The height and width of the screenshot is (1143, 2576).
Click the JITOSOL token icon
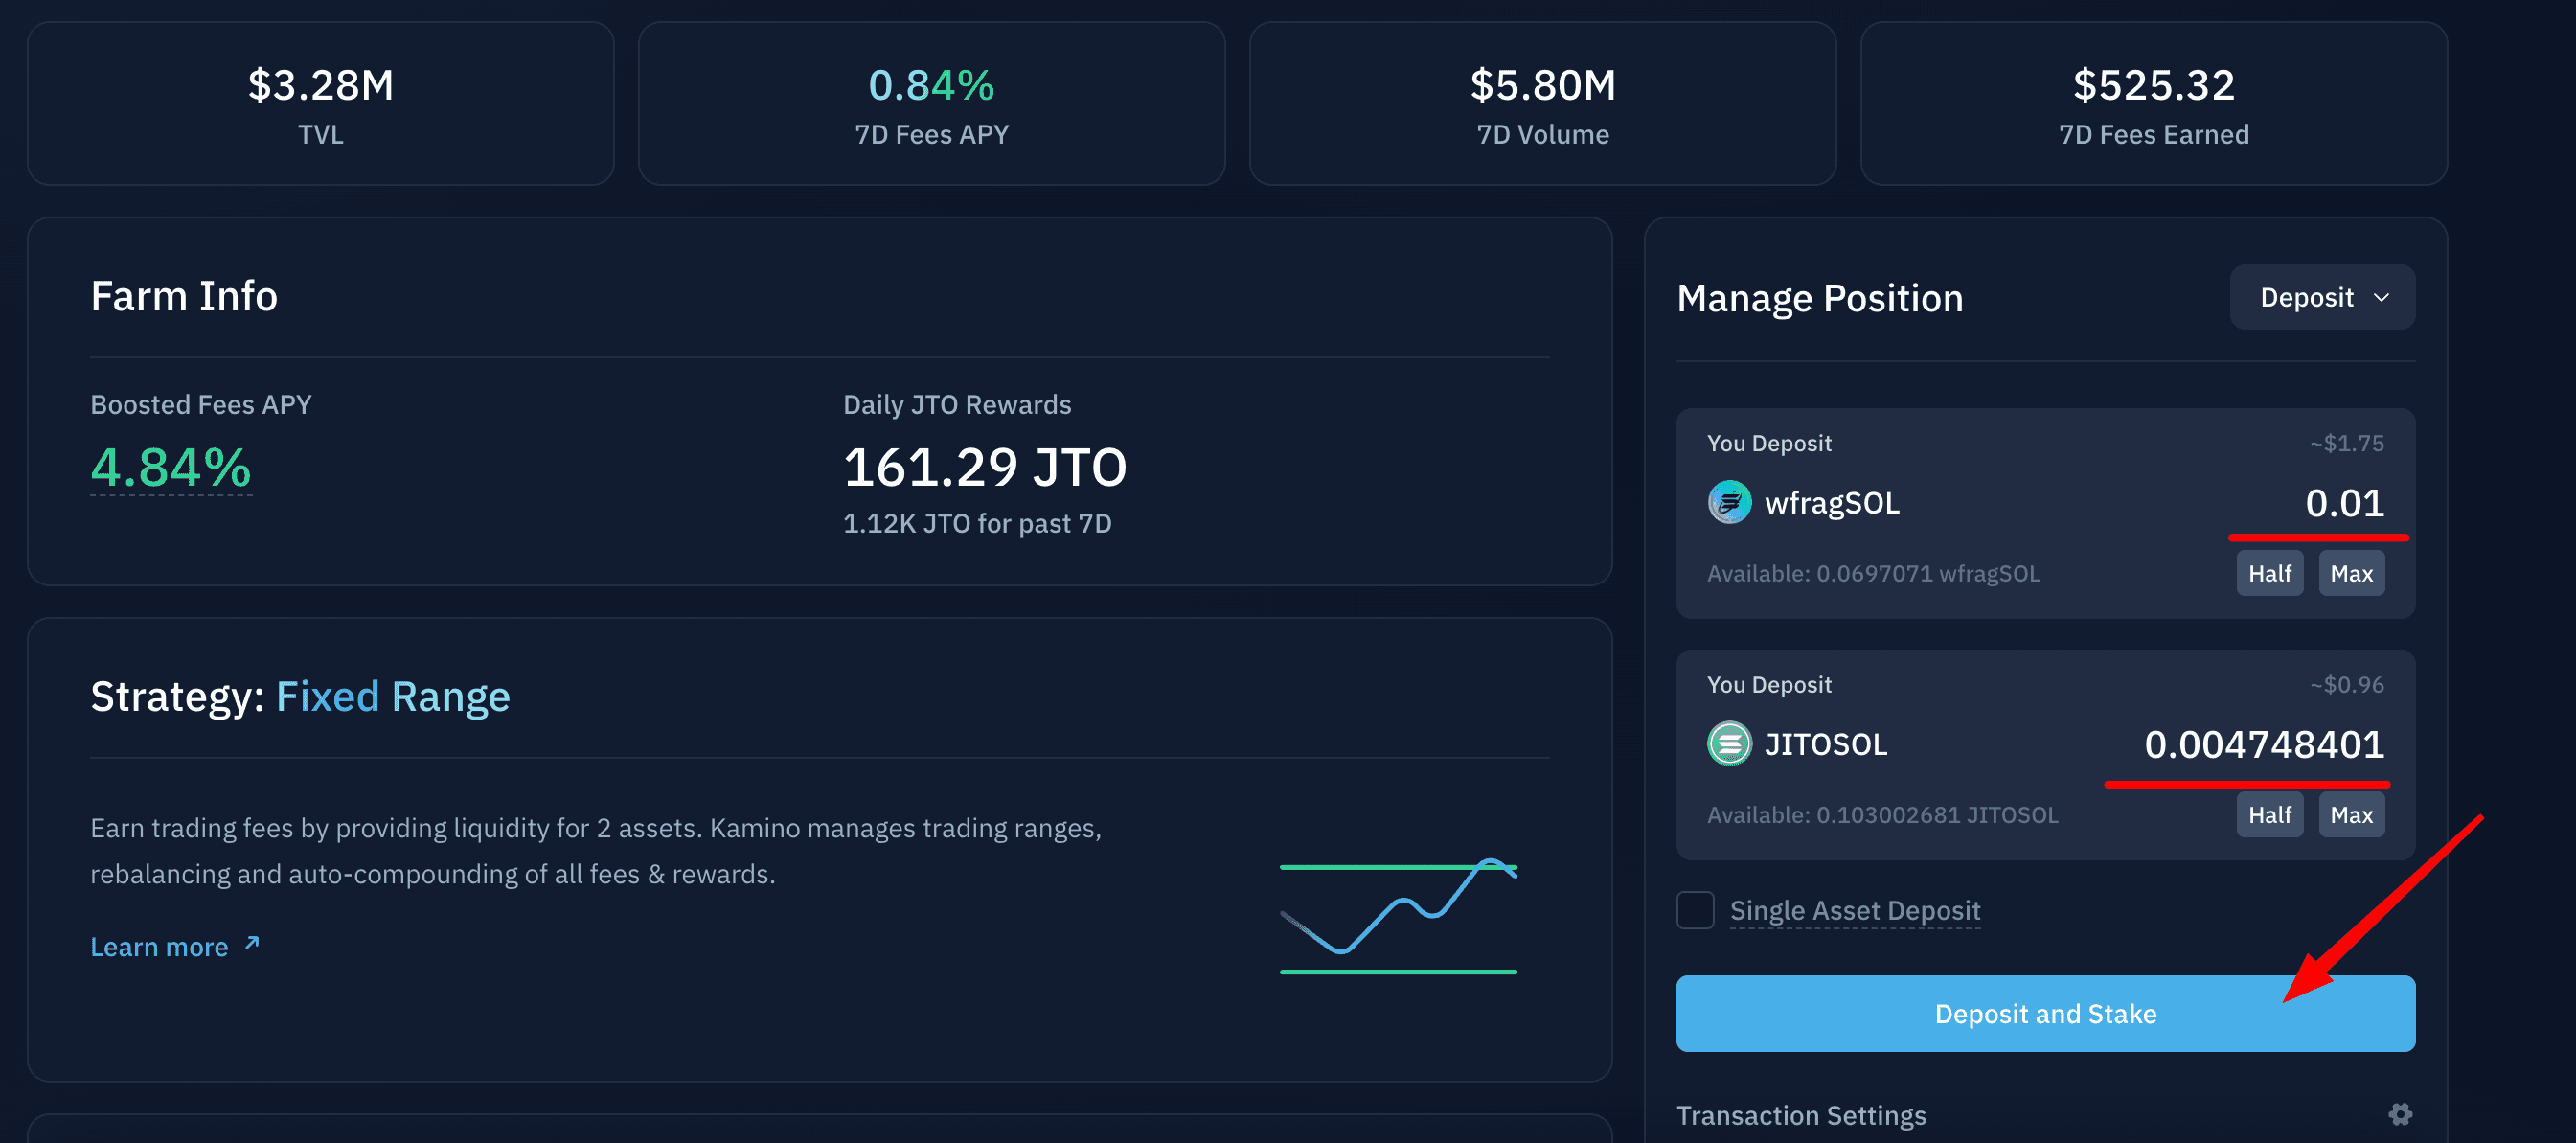click(x=1729, y=744)
